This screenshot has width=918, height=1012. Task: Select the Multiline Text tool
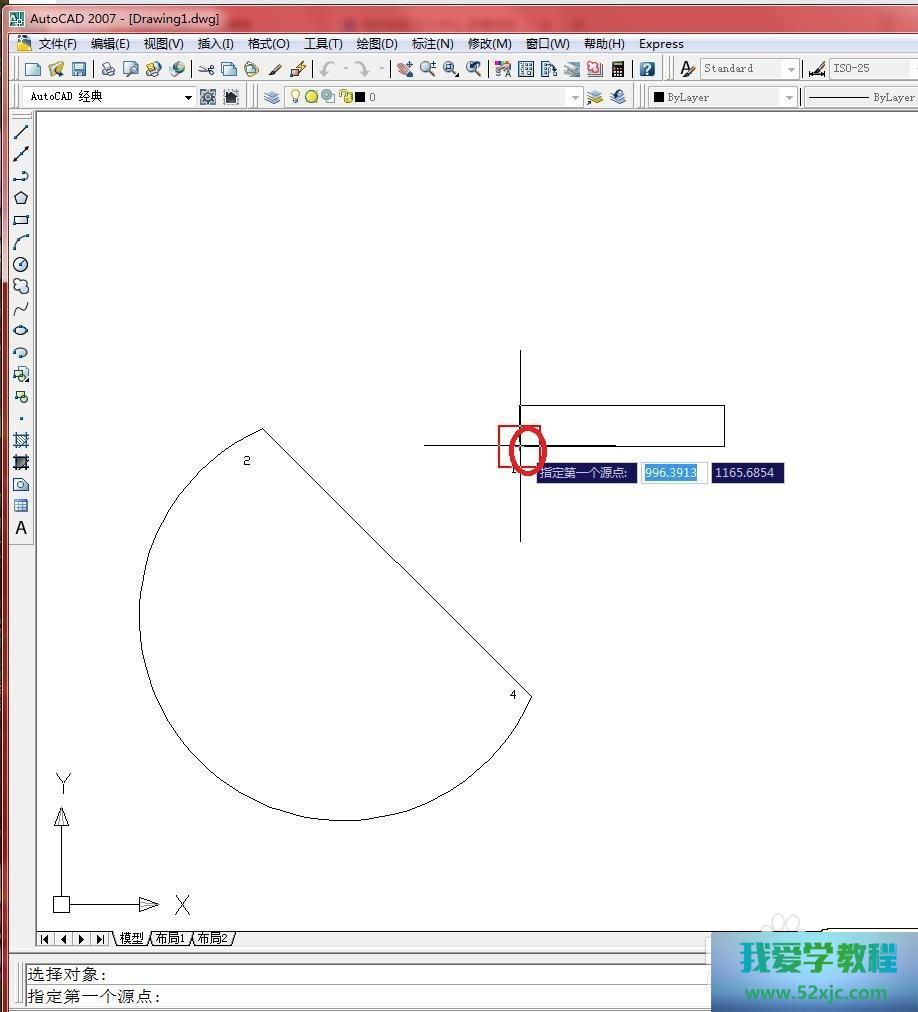point(21,528)
